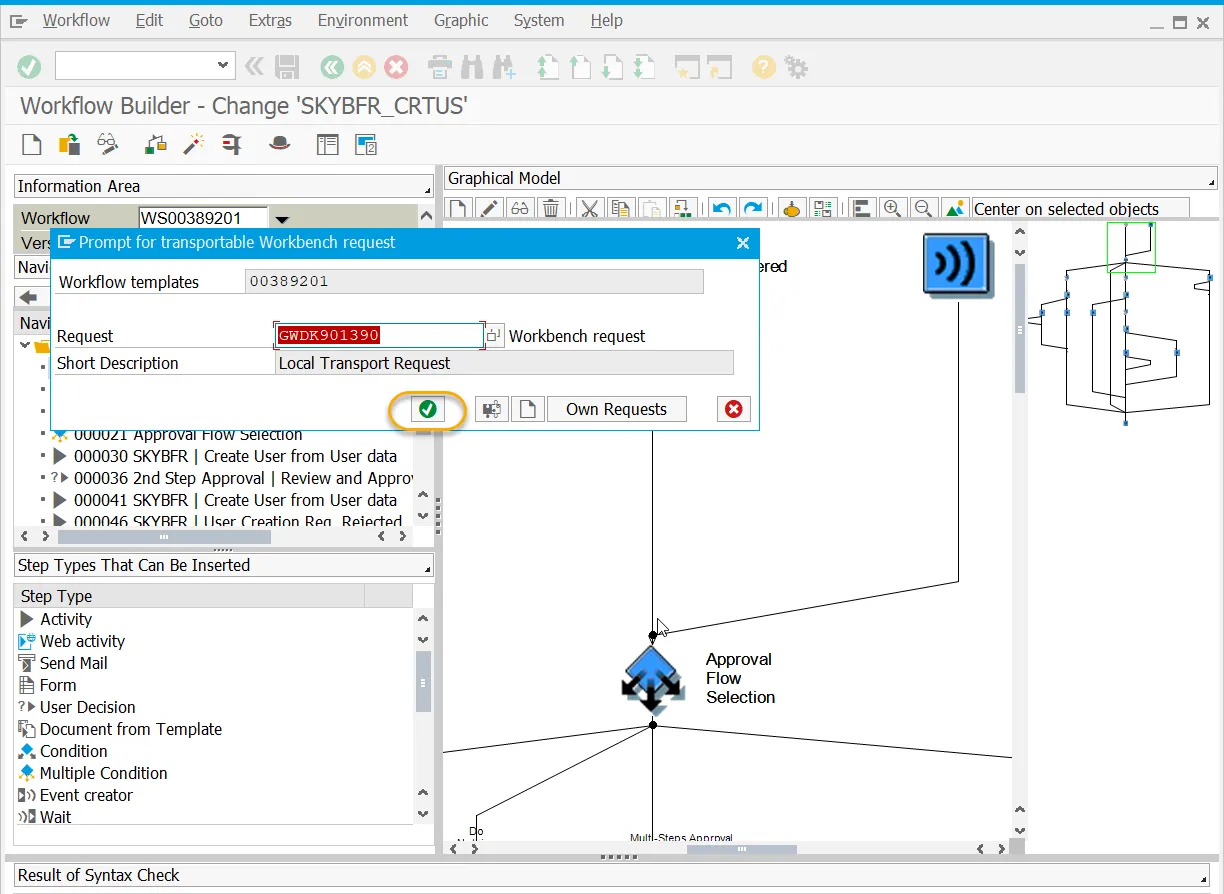Image resolution: width=1224 pixels, height=894 pixels.
Task: Open the Graphic menu
Action: pyautogui.click(x=461, y=20)
